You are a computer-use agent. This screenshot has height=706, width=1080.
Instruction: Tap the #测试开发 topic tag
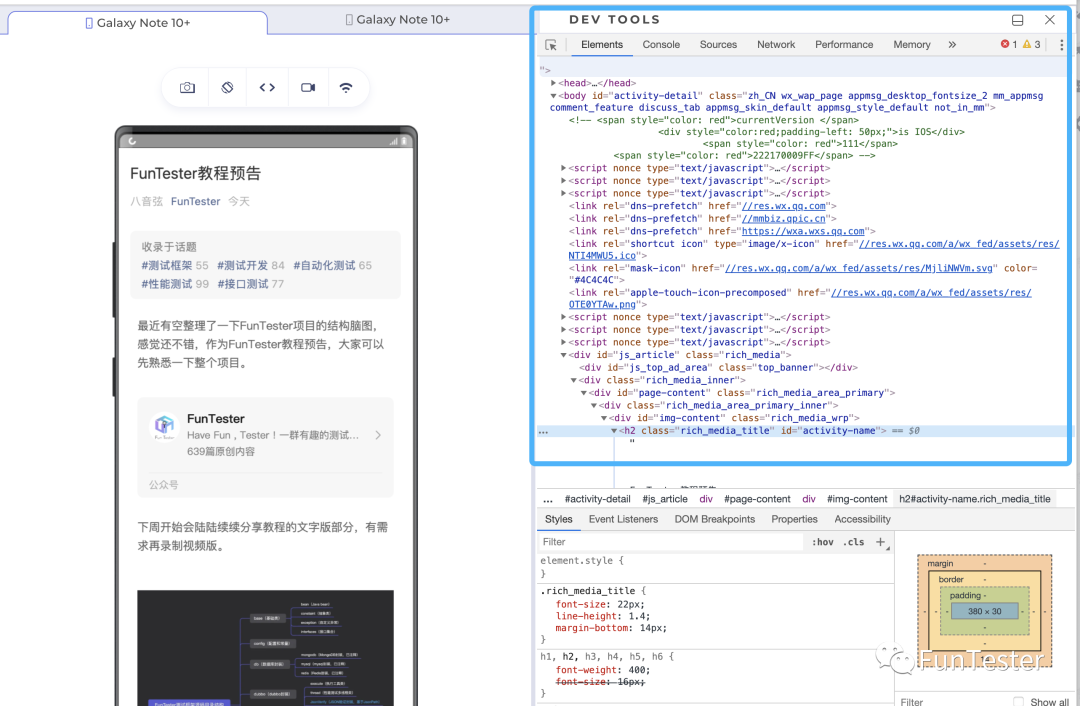click(242, 265)
